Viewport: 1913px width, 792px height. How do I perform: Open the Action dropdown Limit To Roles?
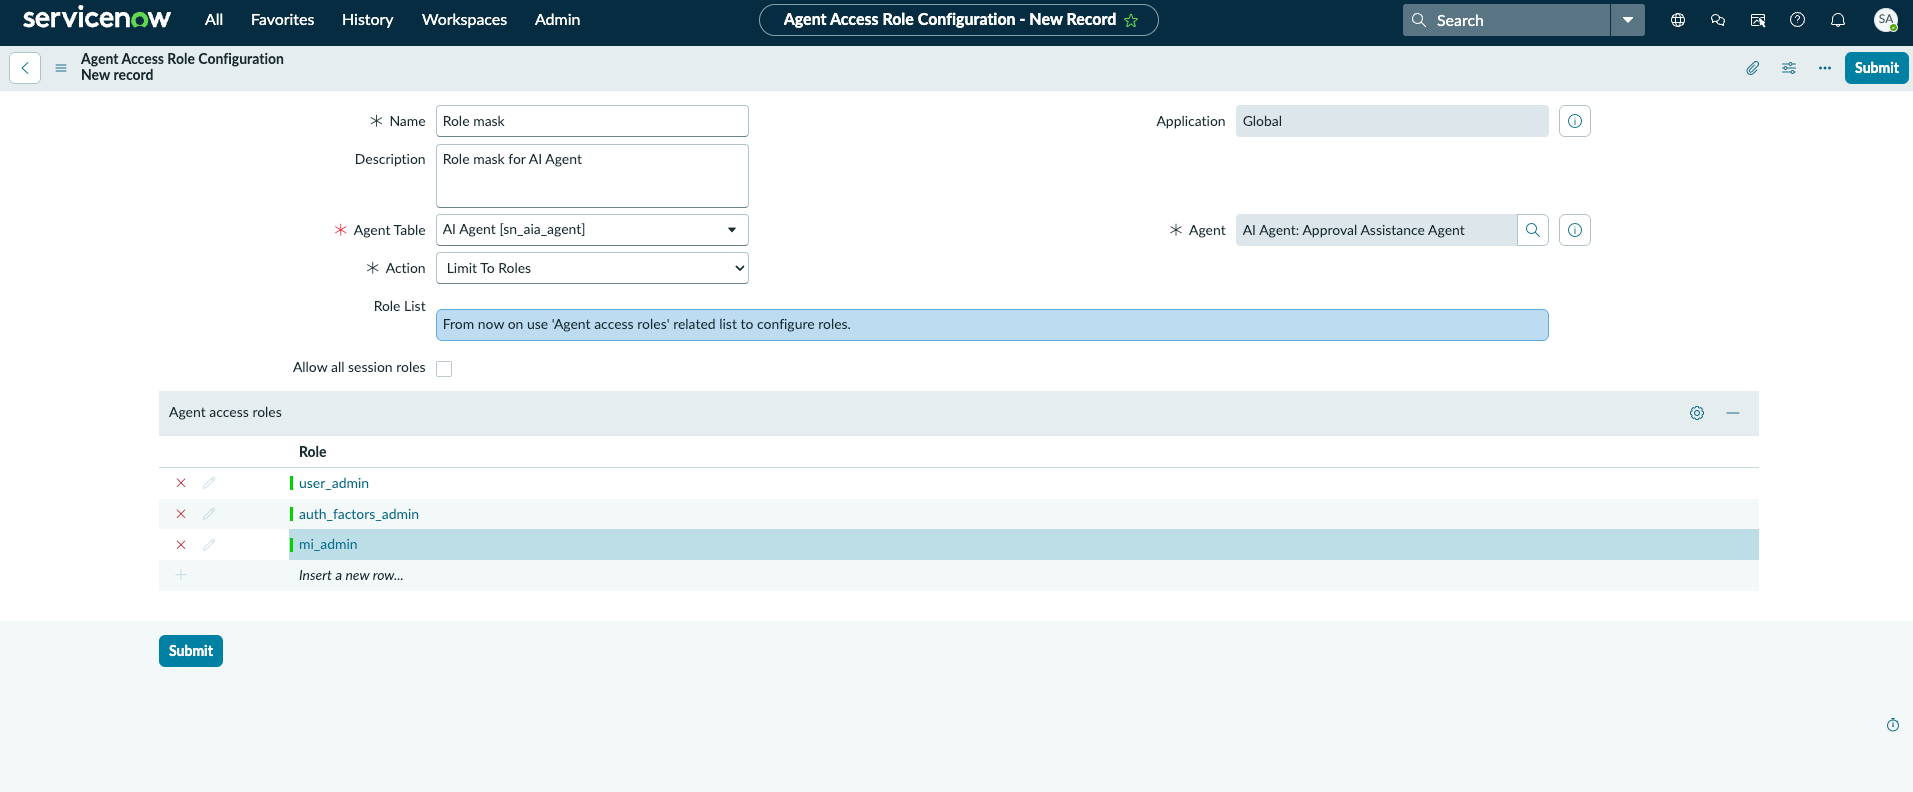(x=592, y=268)
